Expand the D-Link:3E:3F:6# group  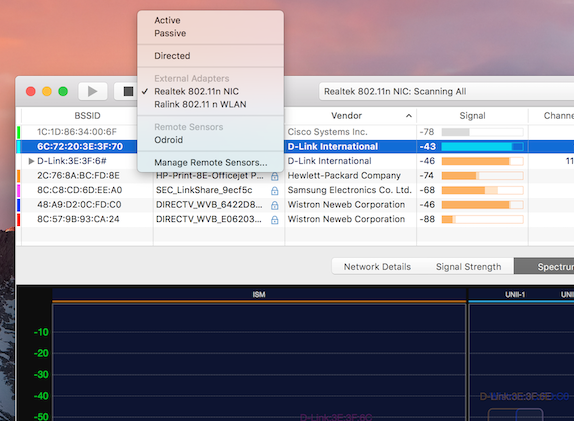pyautogui.click(x=31, y=161)
